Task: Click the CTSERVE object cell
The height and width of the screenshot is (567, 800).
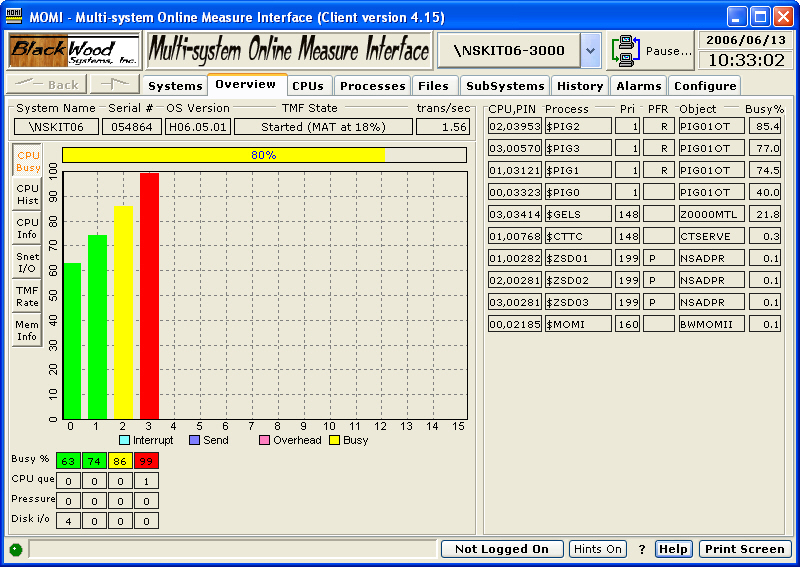Action: click(711, 236)
